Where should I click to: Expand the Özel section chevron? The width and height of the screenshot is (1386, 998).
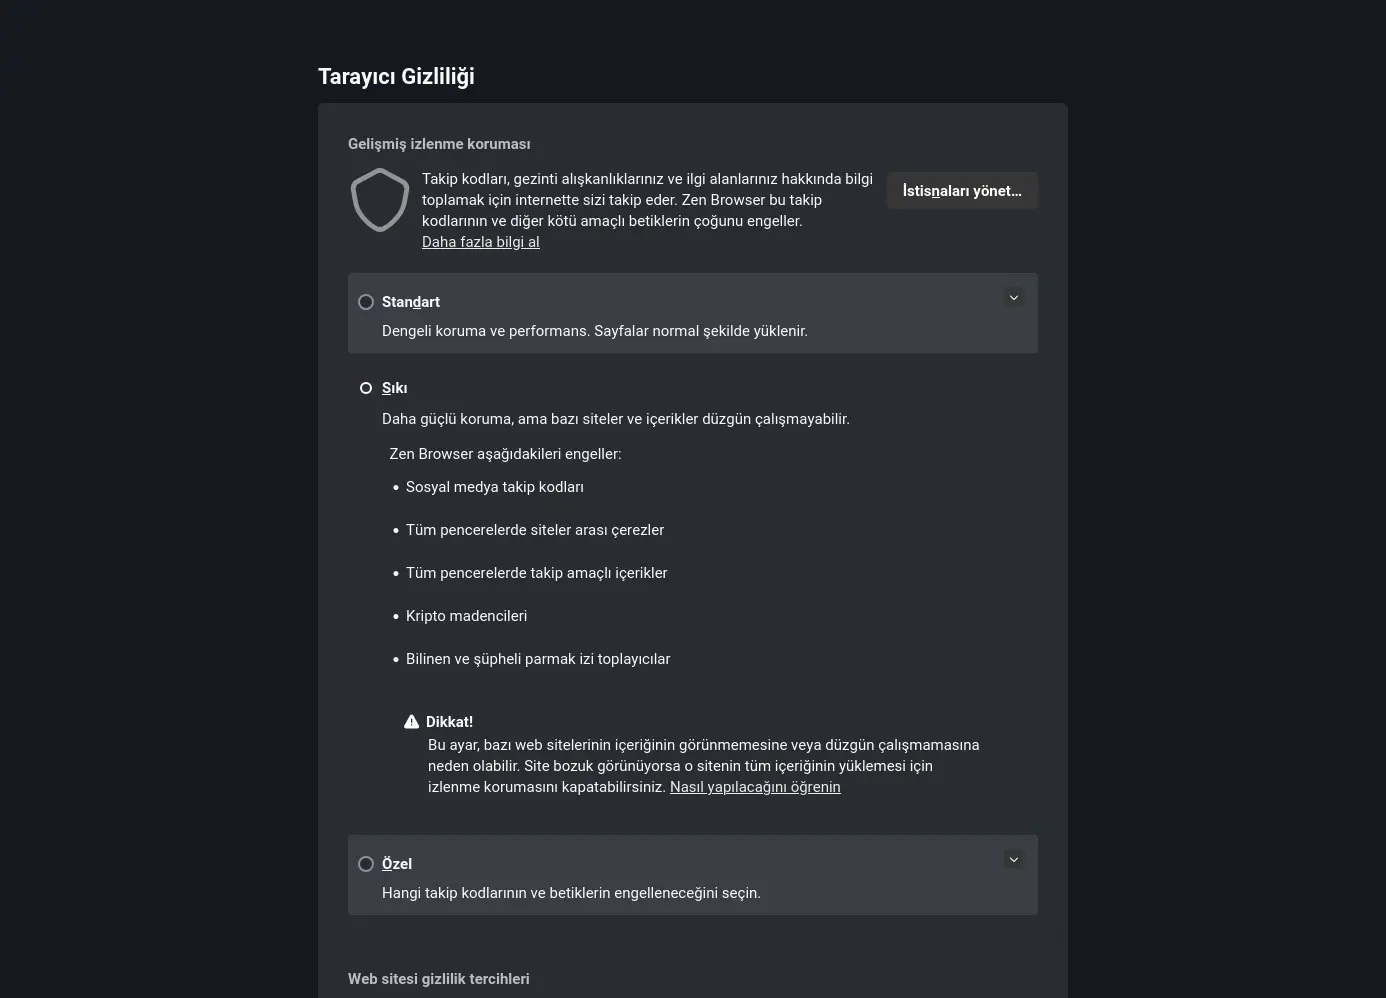pos(1013,860)
